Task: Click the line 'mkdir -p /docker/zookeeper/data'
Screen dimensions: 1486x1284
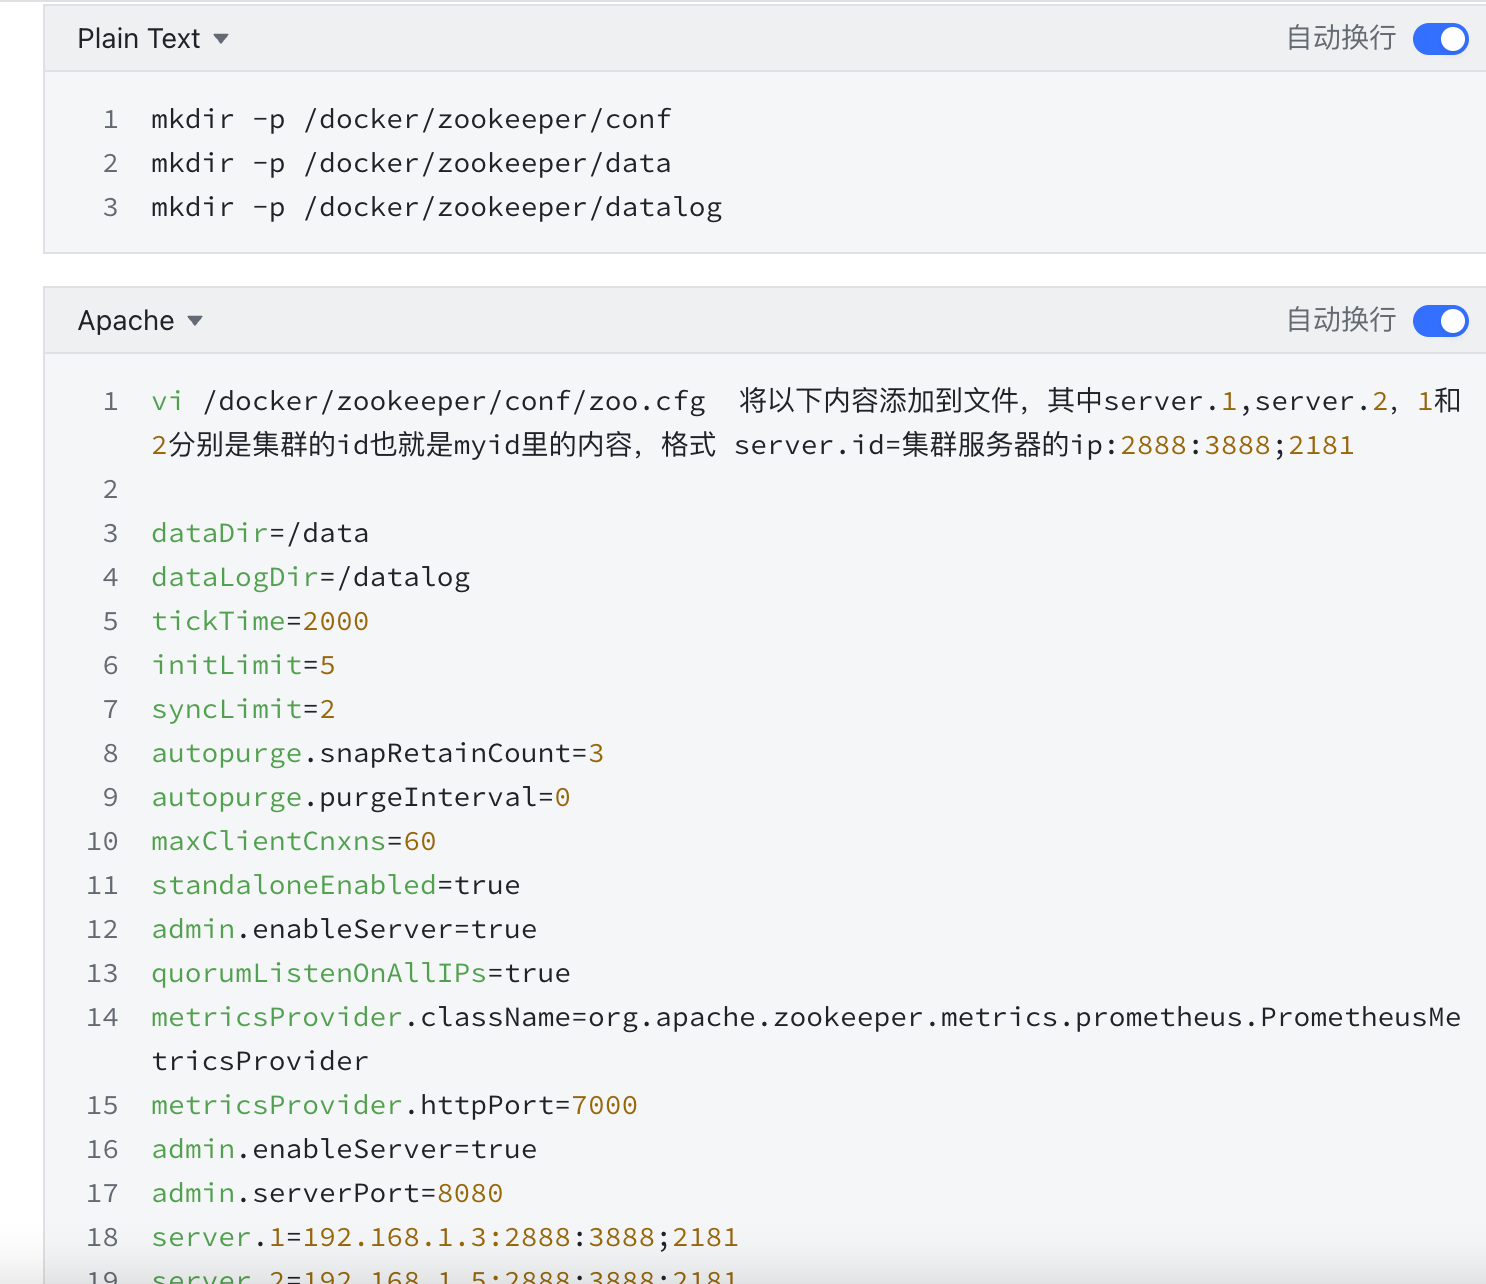Action: pyautogui.click(x=411, y=163)
